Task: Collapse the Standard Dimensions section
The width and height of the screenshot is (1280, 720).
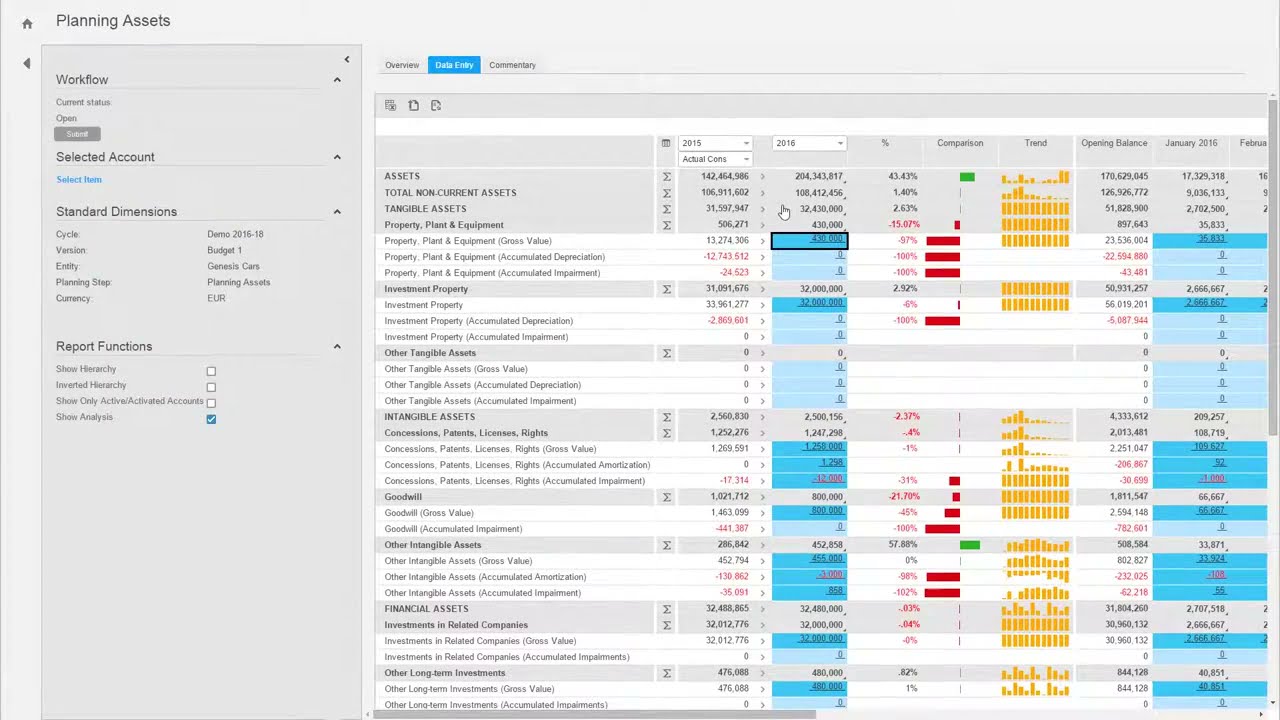Action: pos(337,212)
